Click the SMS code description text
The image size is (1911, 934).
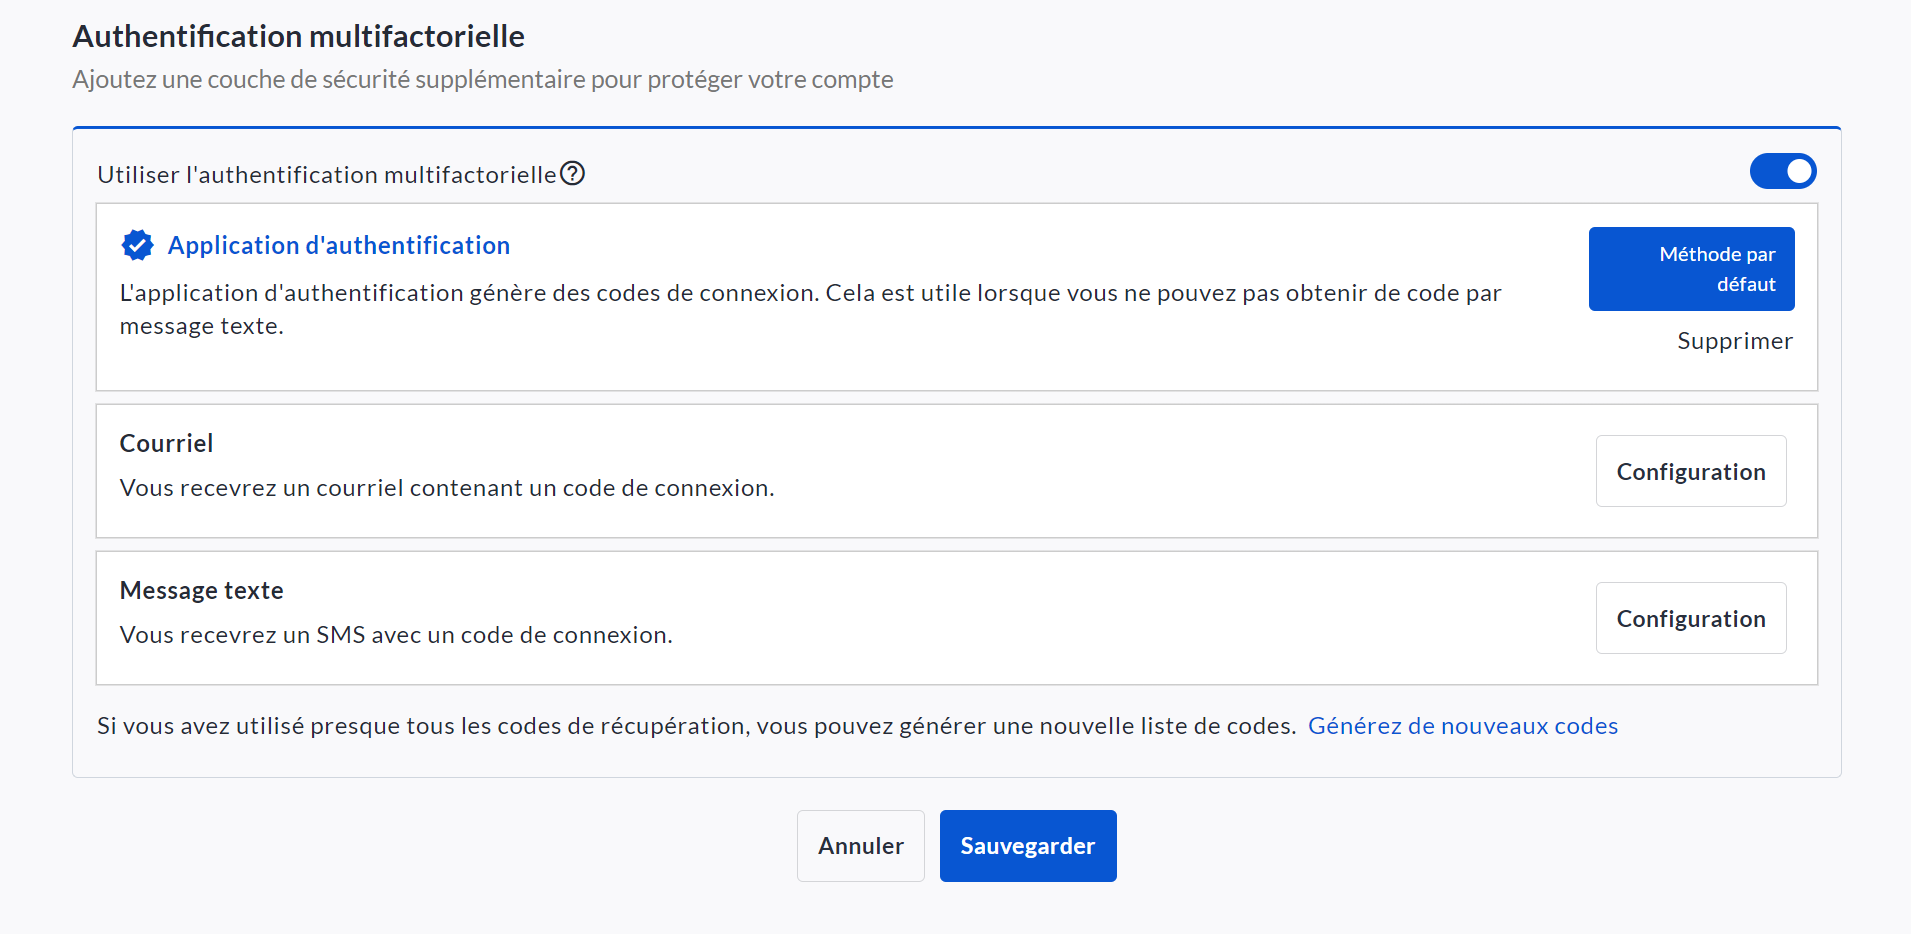pyautogui.click(x=395, y=635)
